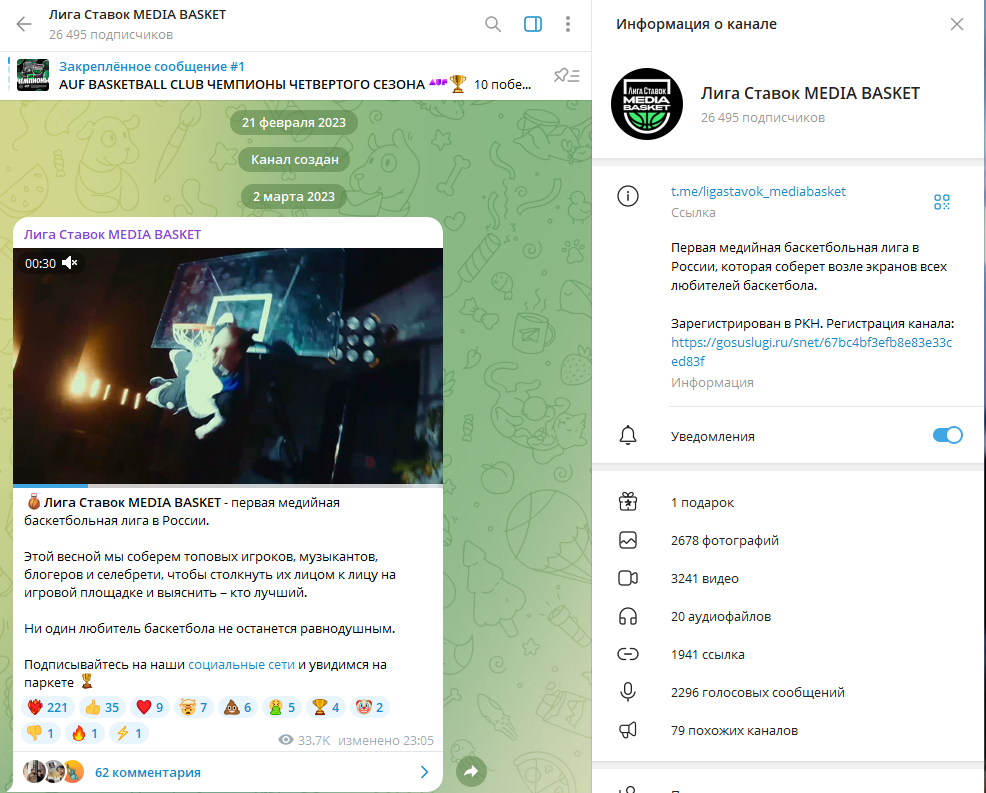This screenshot has width=986, height=793.
Task: Click the link chain icon in info panel
Action: pos(628,655)
